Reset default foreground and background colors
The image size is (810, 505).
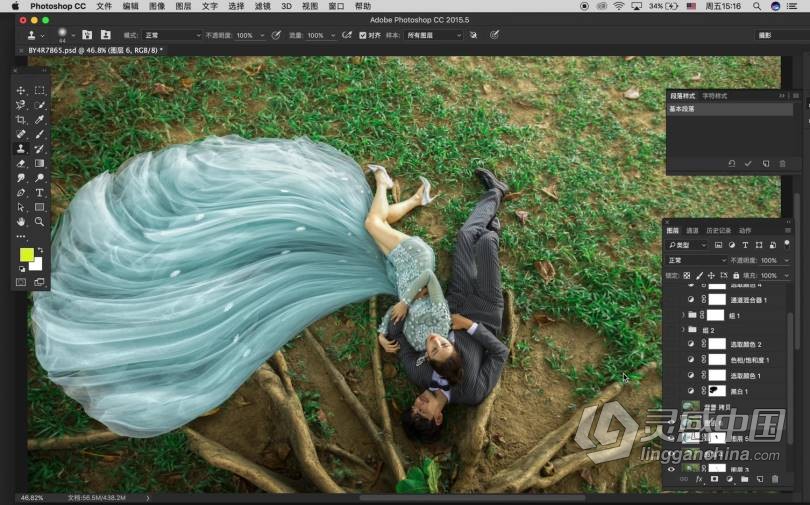[22, 269]
